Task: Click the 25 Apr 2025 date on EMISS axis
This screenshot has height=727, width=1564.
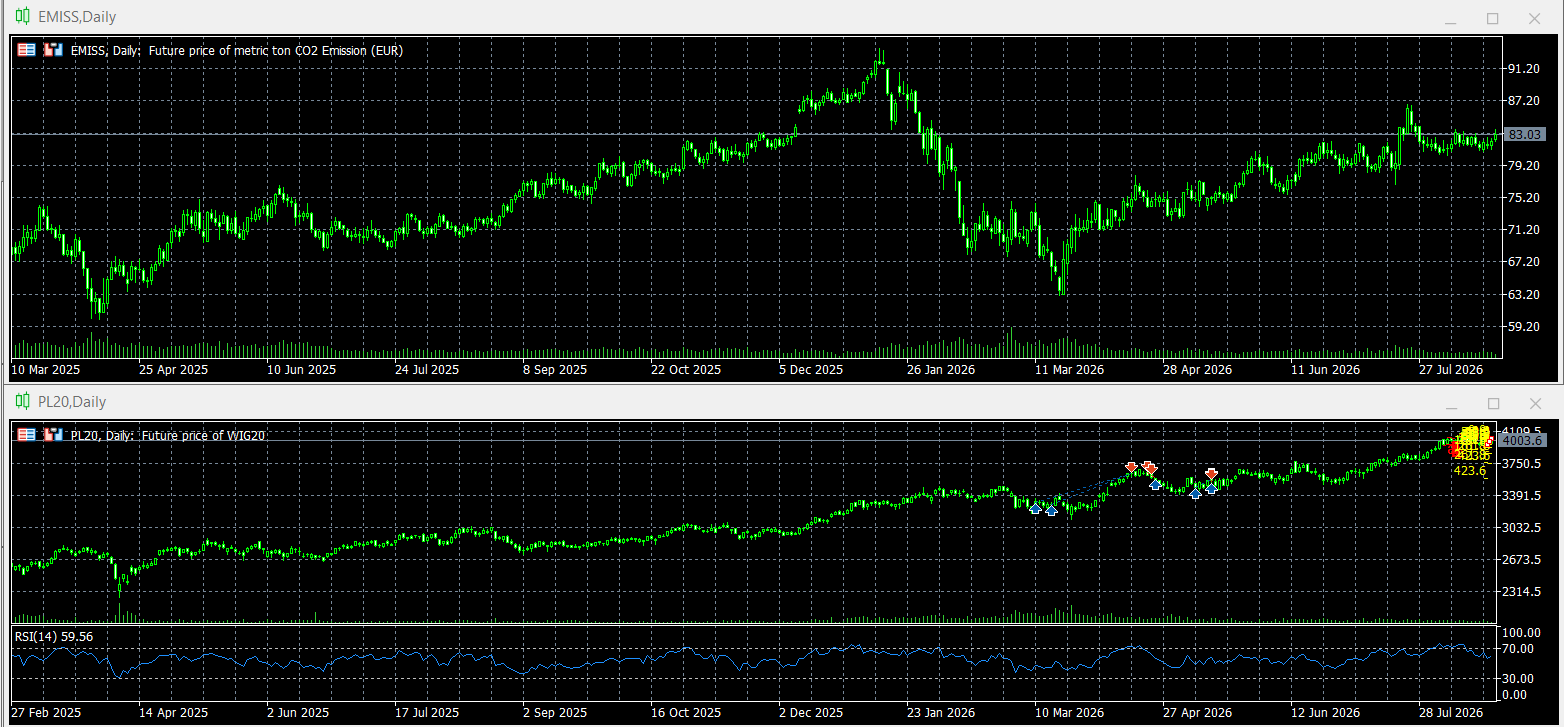Action: click(174, 369)
